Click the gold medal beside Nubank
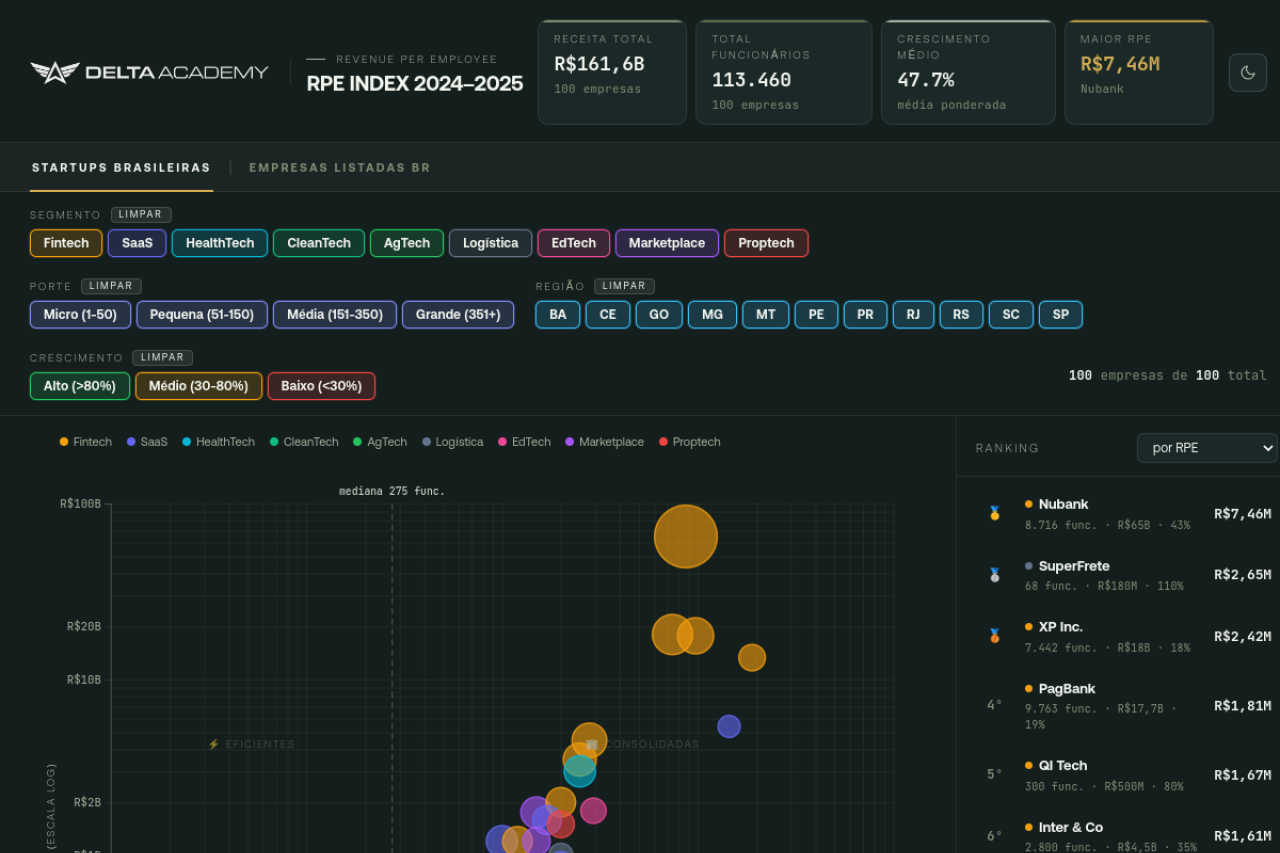The height and width of the screenshot is (853, 1280). (x=994, y=513)
